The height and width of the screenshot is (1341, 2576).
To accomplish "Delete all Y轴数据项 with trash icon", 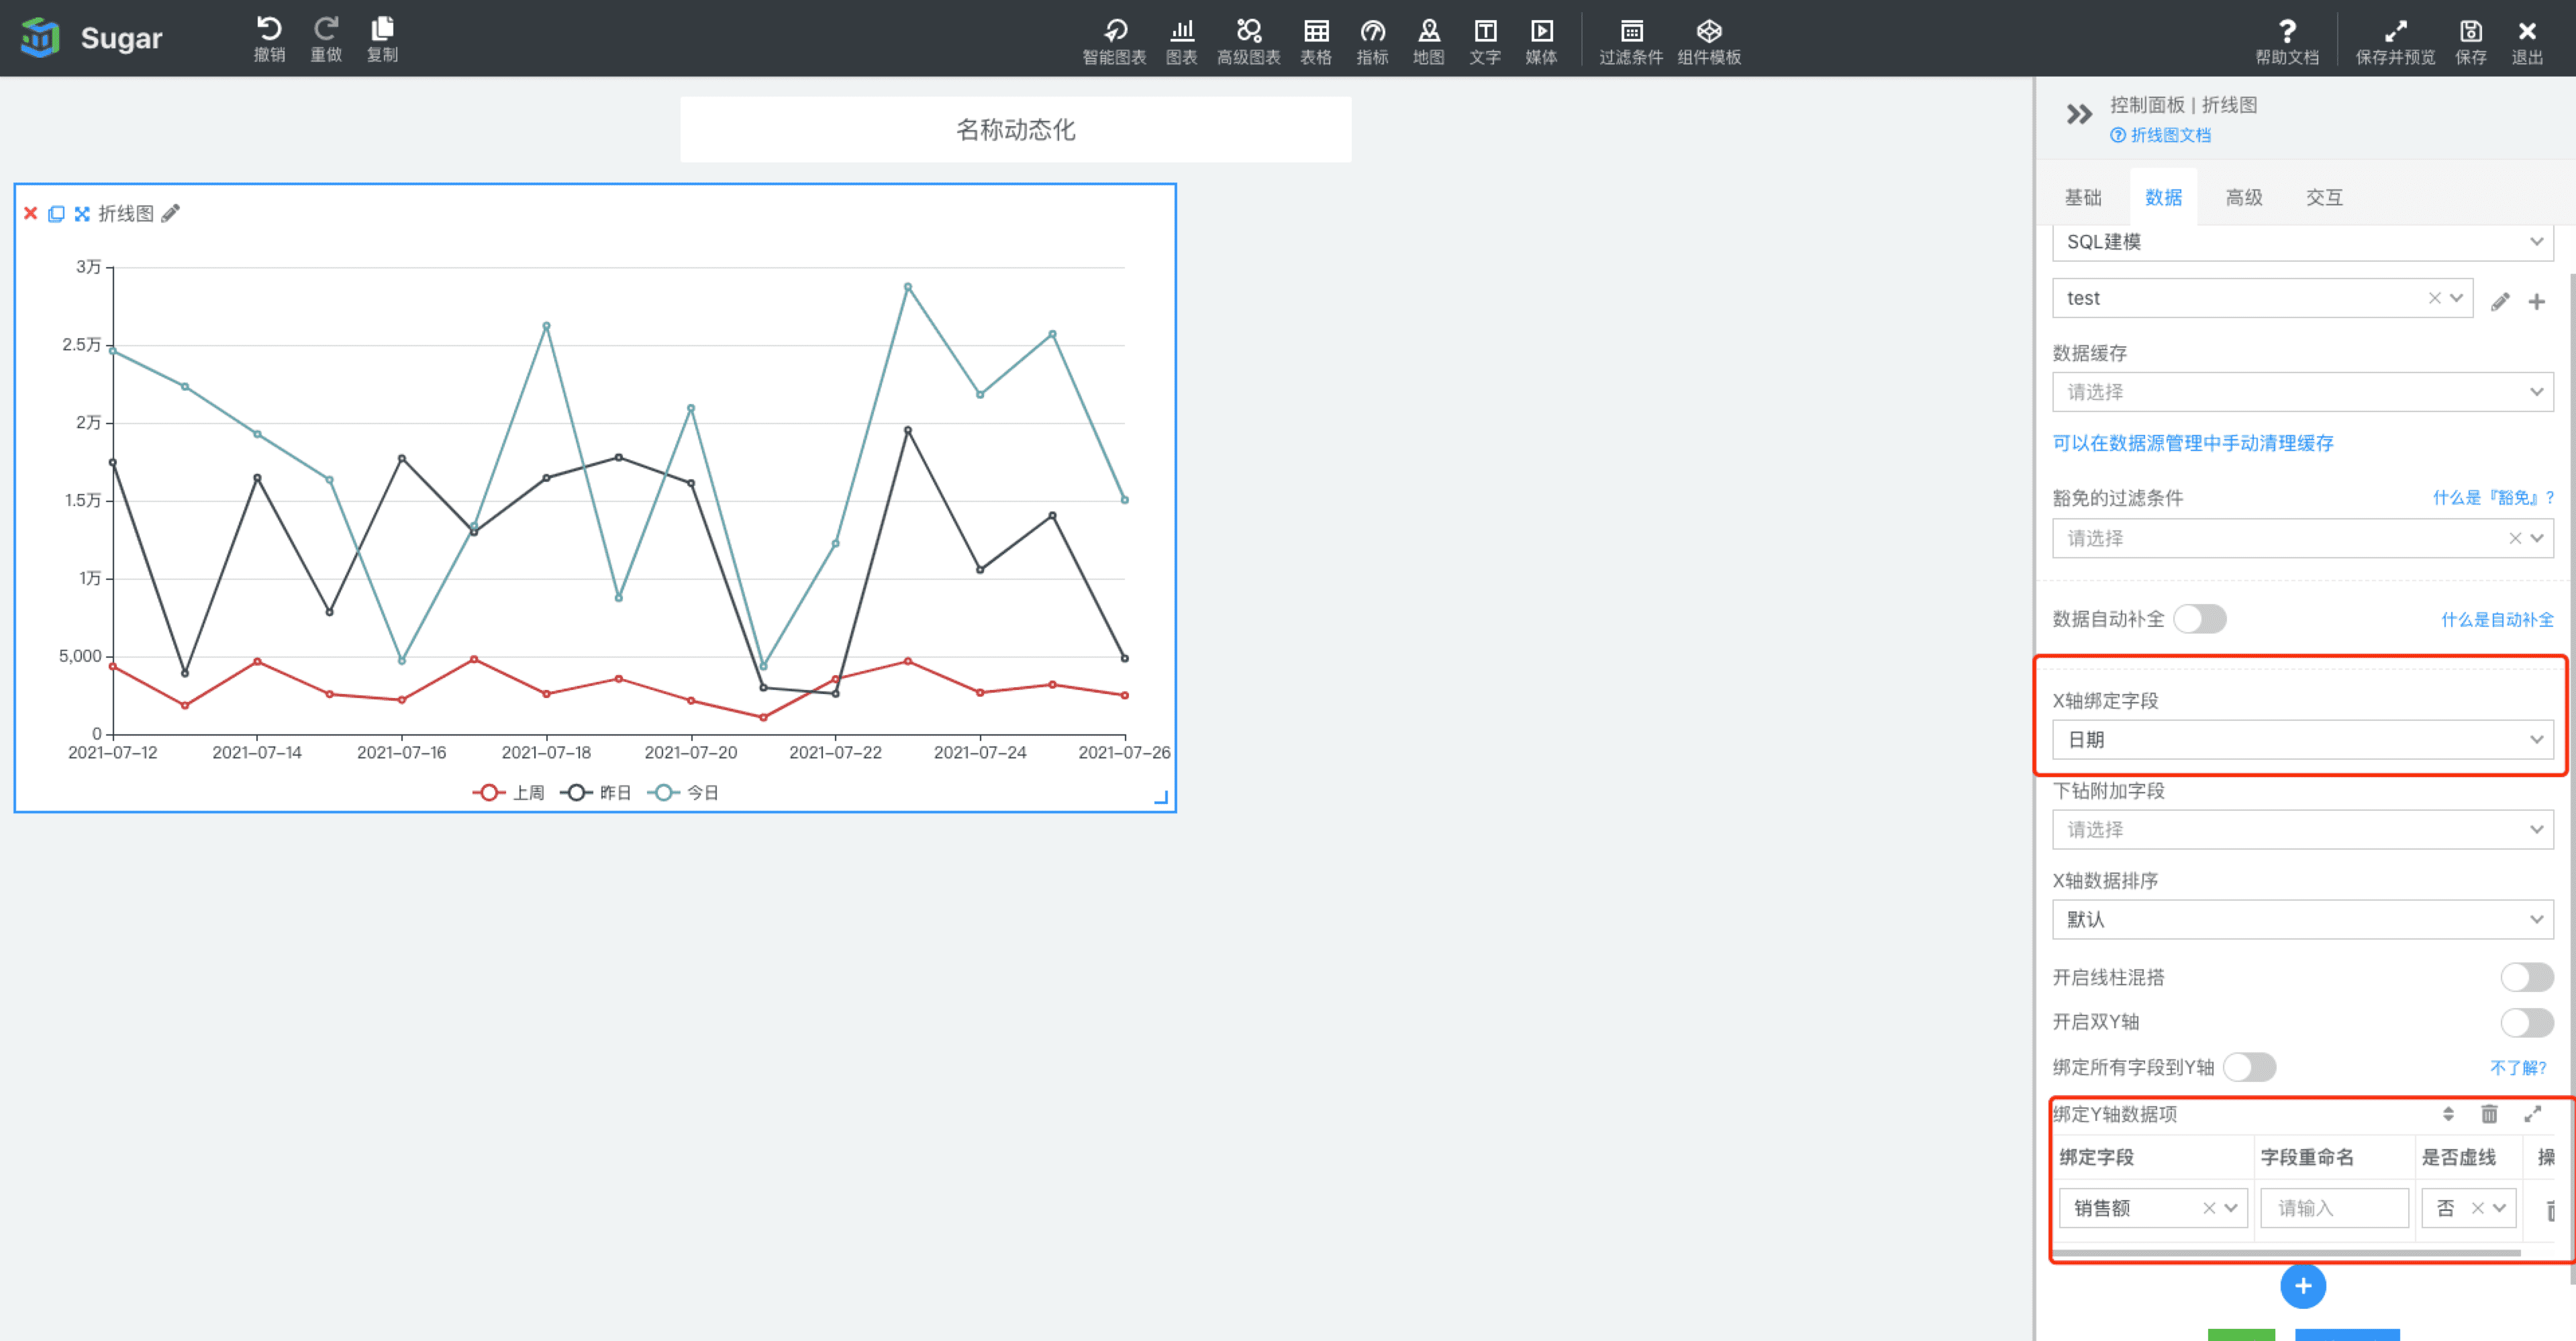I will (2489, 1113).
